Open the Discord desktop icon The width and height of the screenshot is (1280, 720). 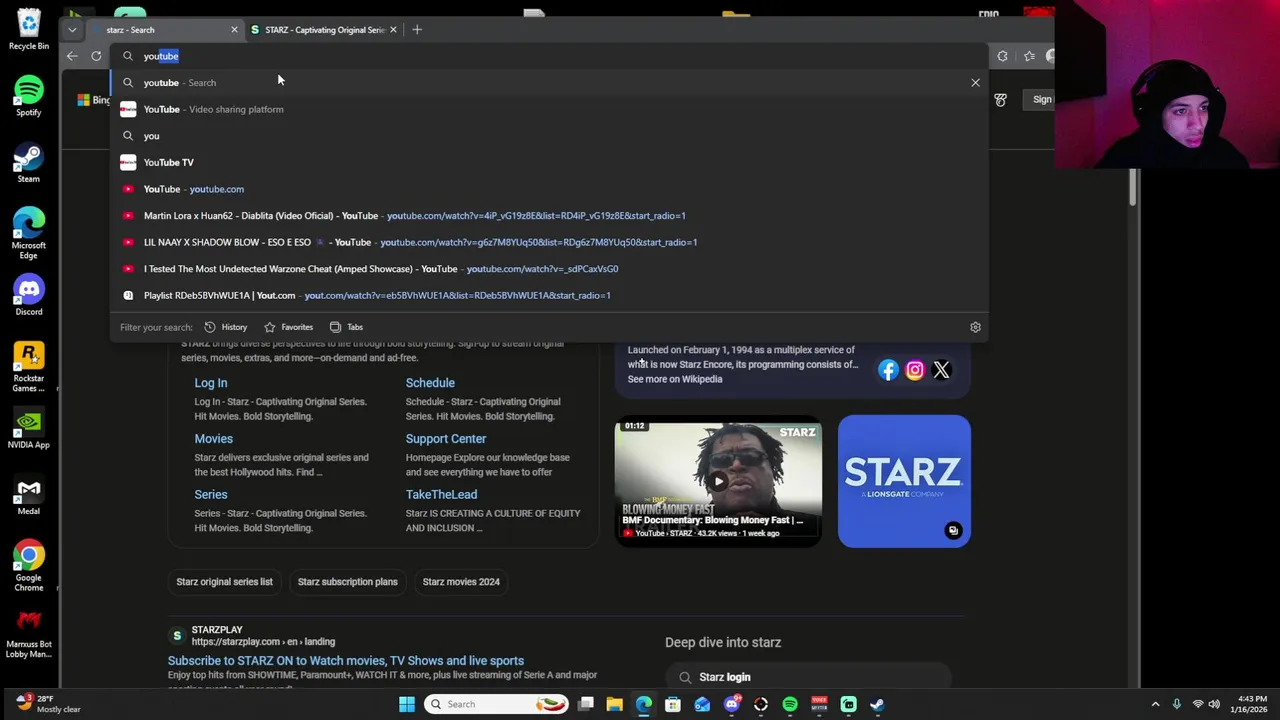(x=29, y=296)
